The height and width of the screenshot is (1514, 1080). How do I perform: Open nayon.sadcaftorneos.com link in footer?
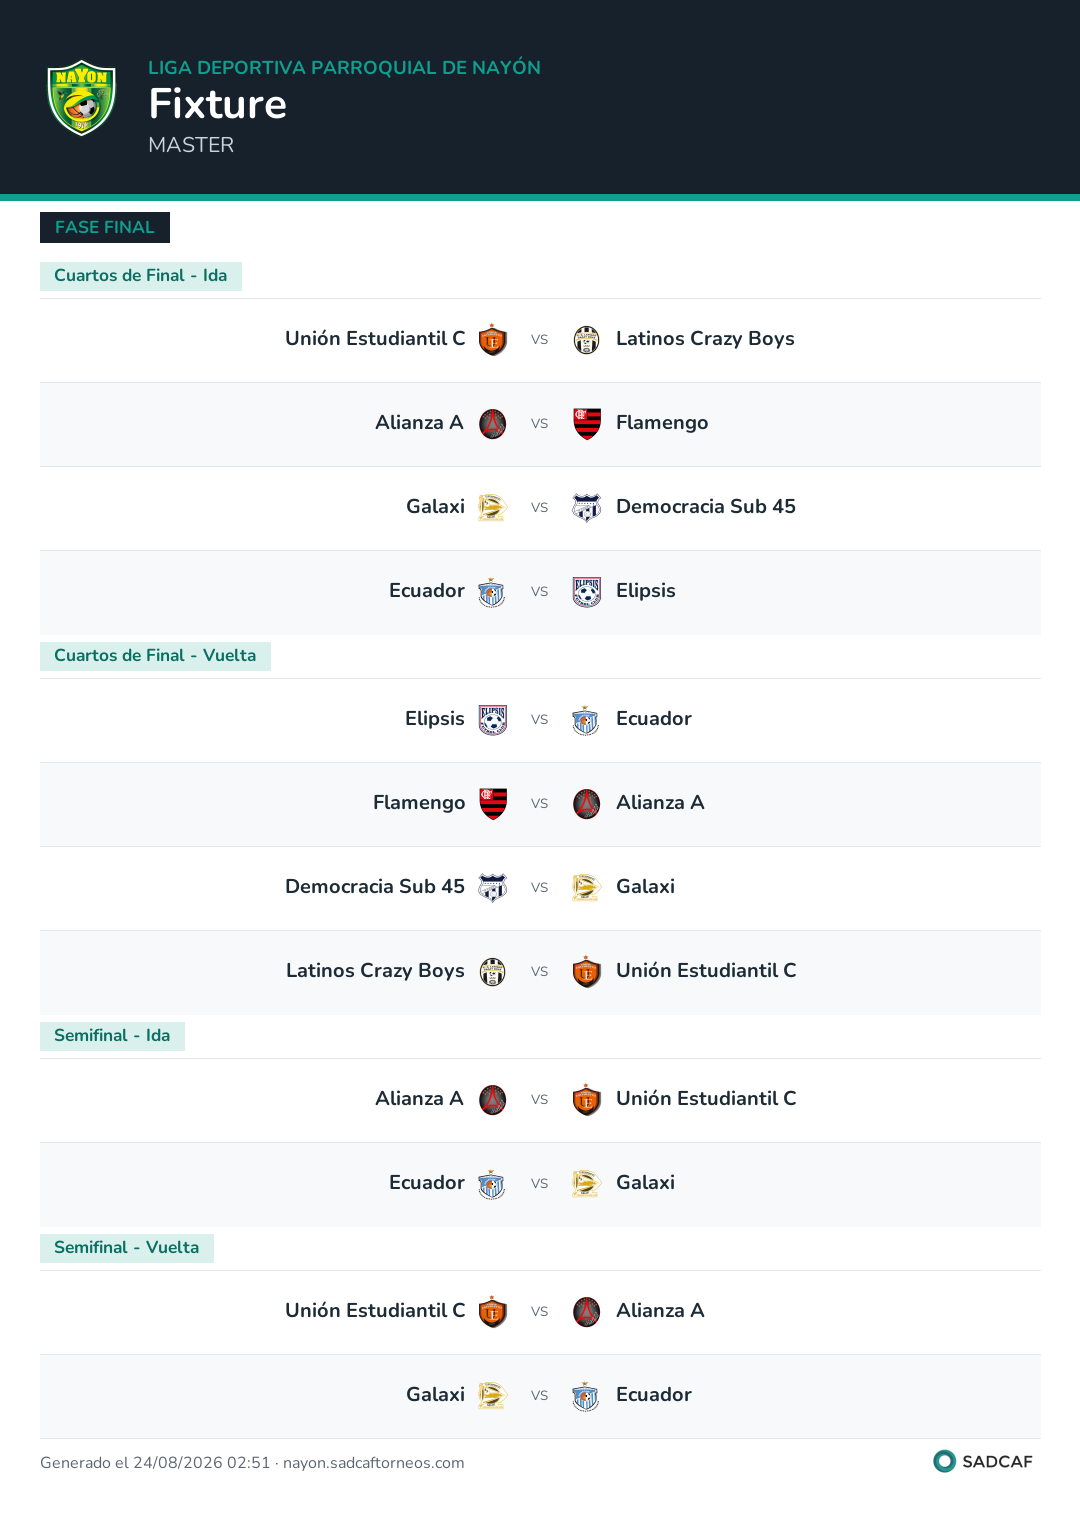(x=374, y=1463)
